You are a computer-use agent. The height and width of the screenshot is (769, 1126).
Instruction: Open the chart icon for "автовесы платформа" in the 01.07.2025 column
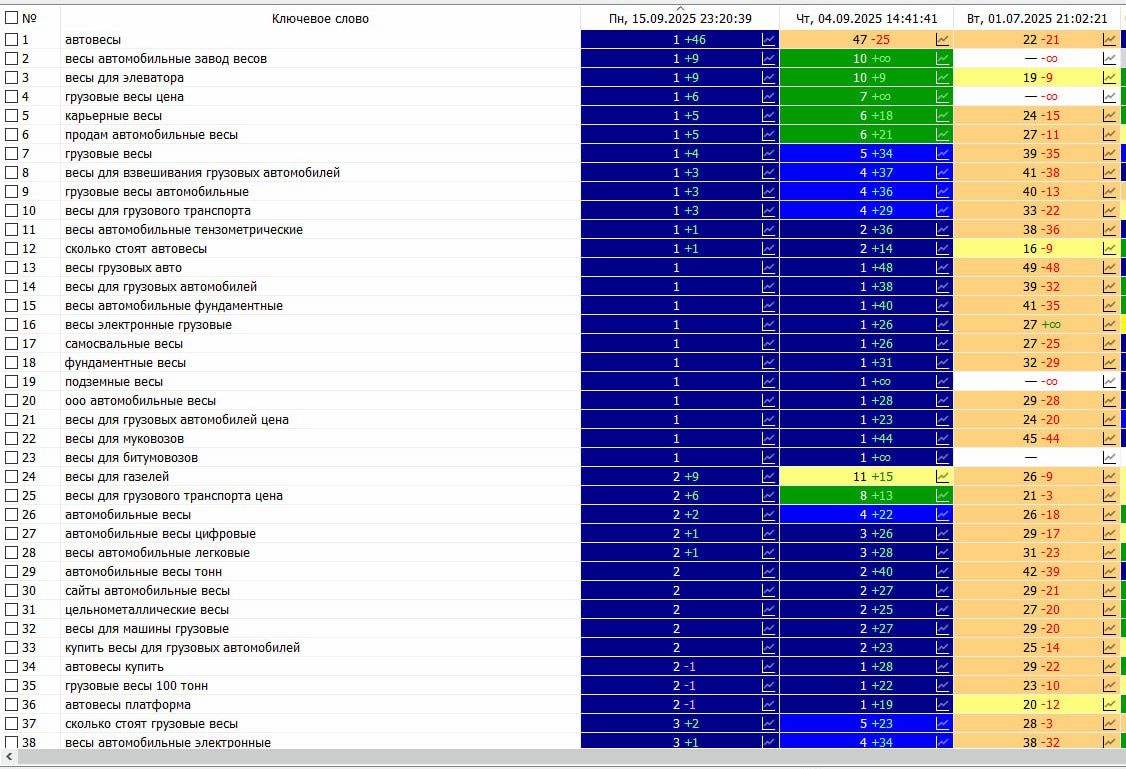pos(1109,705)
